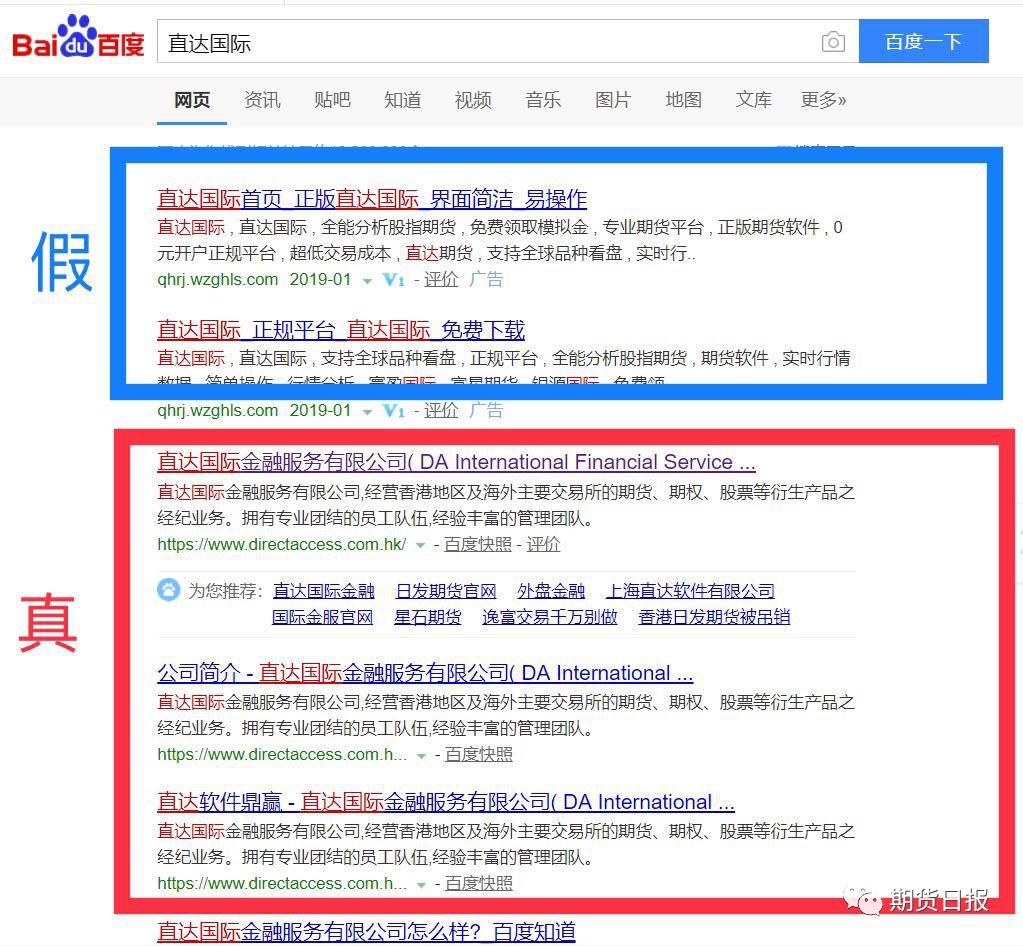
Task: Switch to the 网页 tab
Action: 192,100
